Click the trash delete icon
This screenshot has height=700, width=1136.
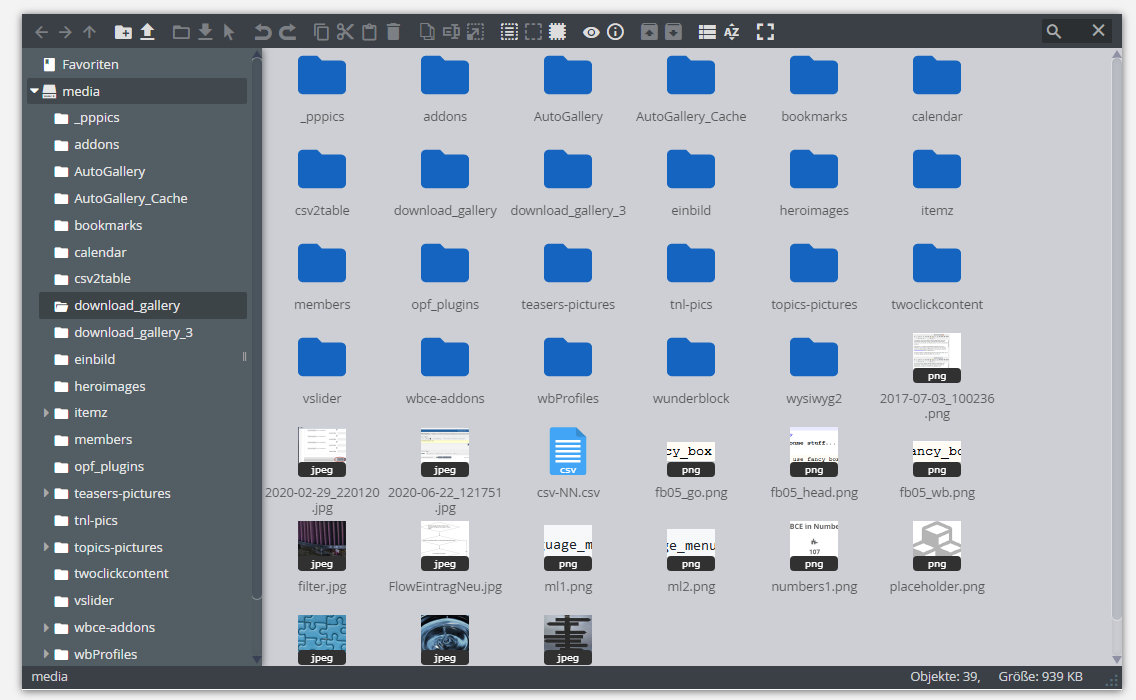pyautogui.click(x=393, y=32)
